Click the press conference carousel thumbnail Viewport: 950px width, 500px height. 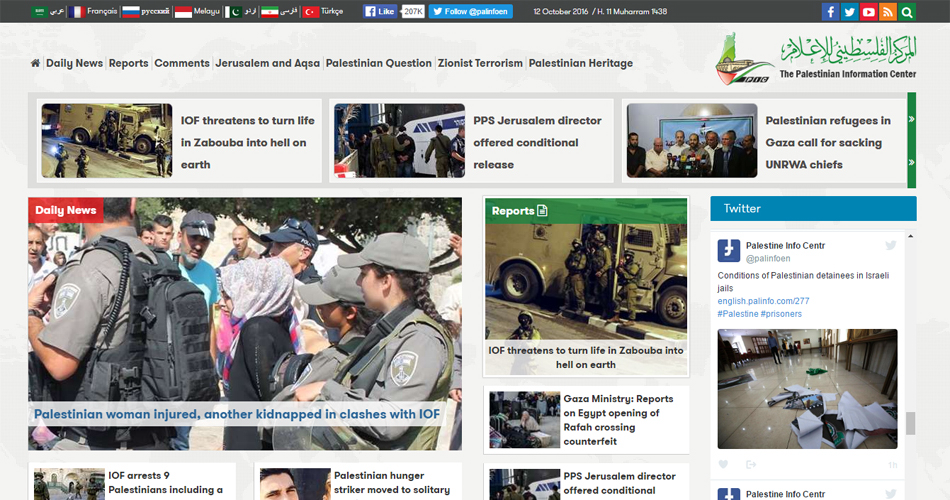(692, 141)
